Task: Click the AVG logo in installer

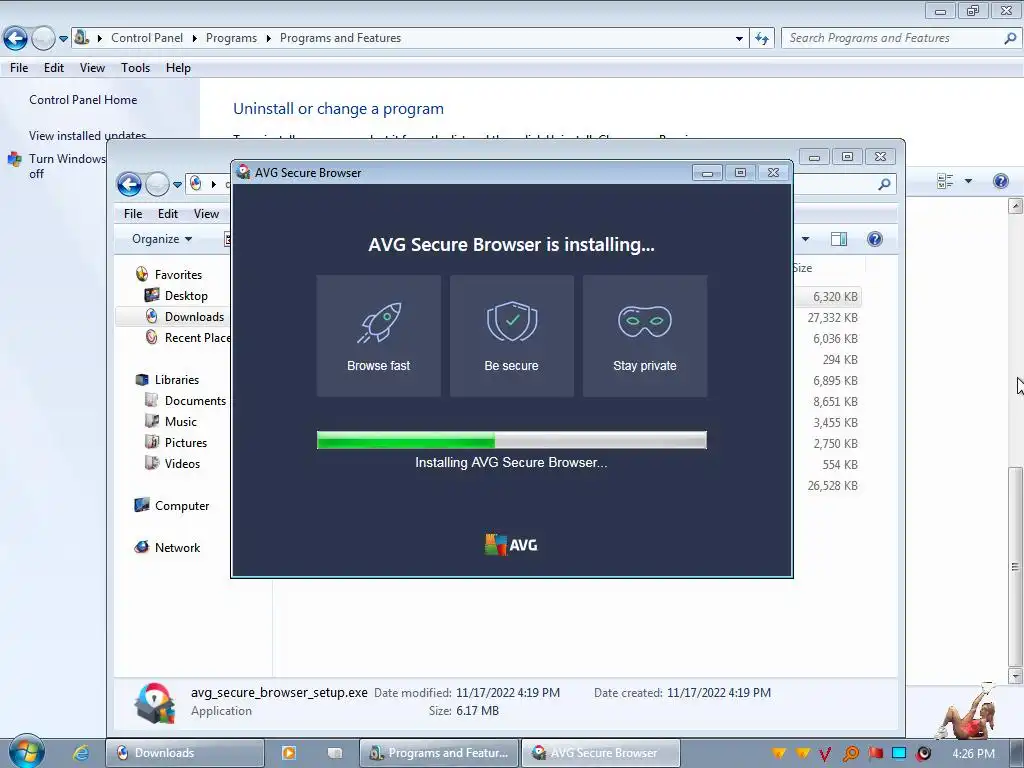Action: coord(511,545)
